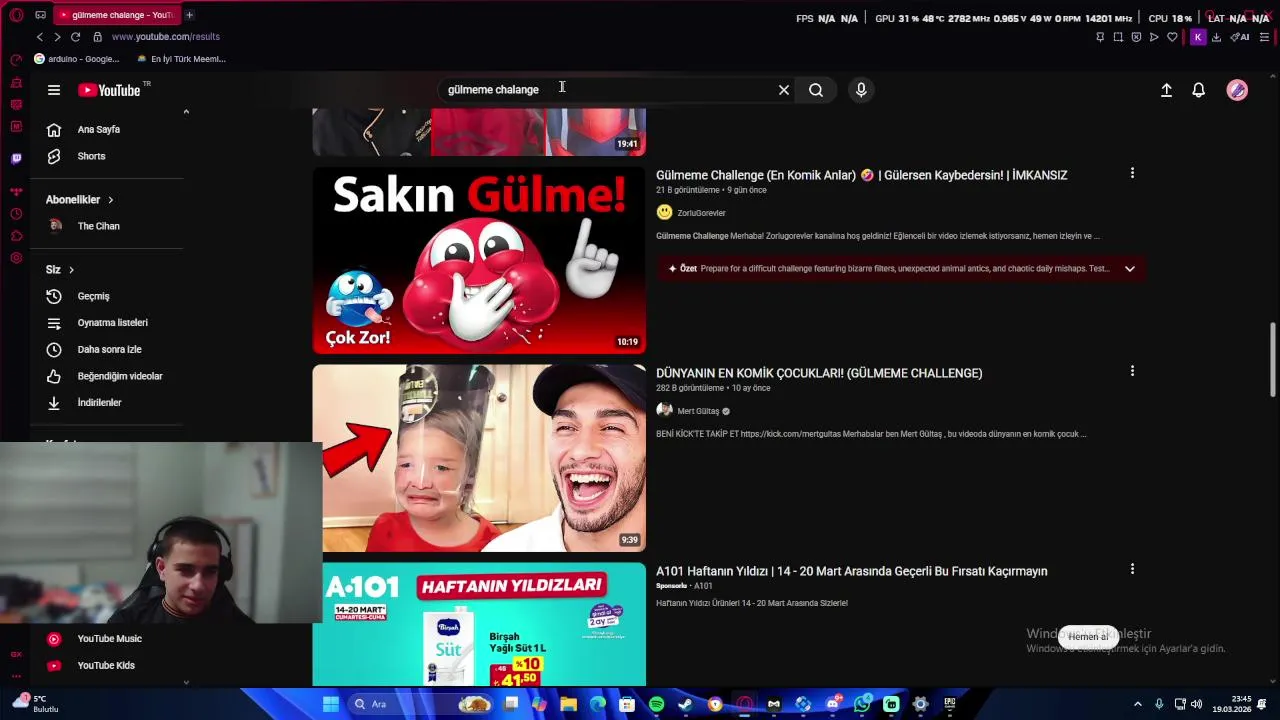Expand the Abonelikler section
This screenshot has width=1280, height=720.
point(79,200)
